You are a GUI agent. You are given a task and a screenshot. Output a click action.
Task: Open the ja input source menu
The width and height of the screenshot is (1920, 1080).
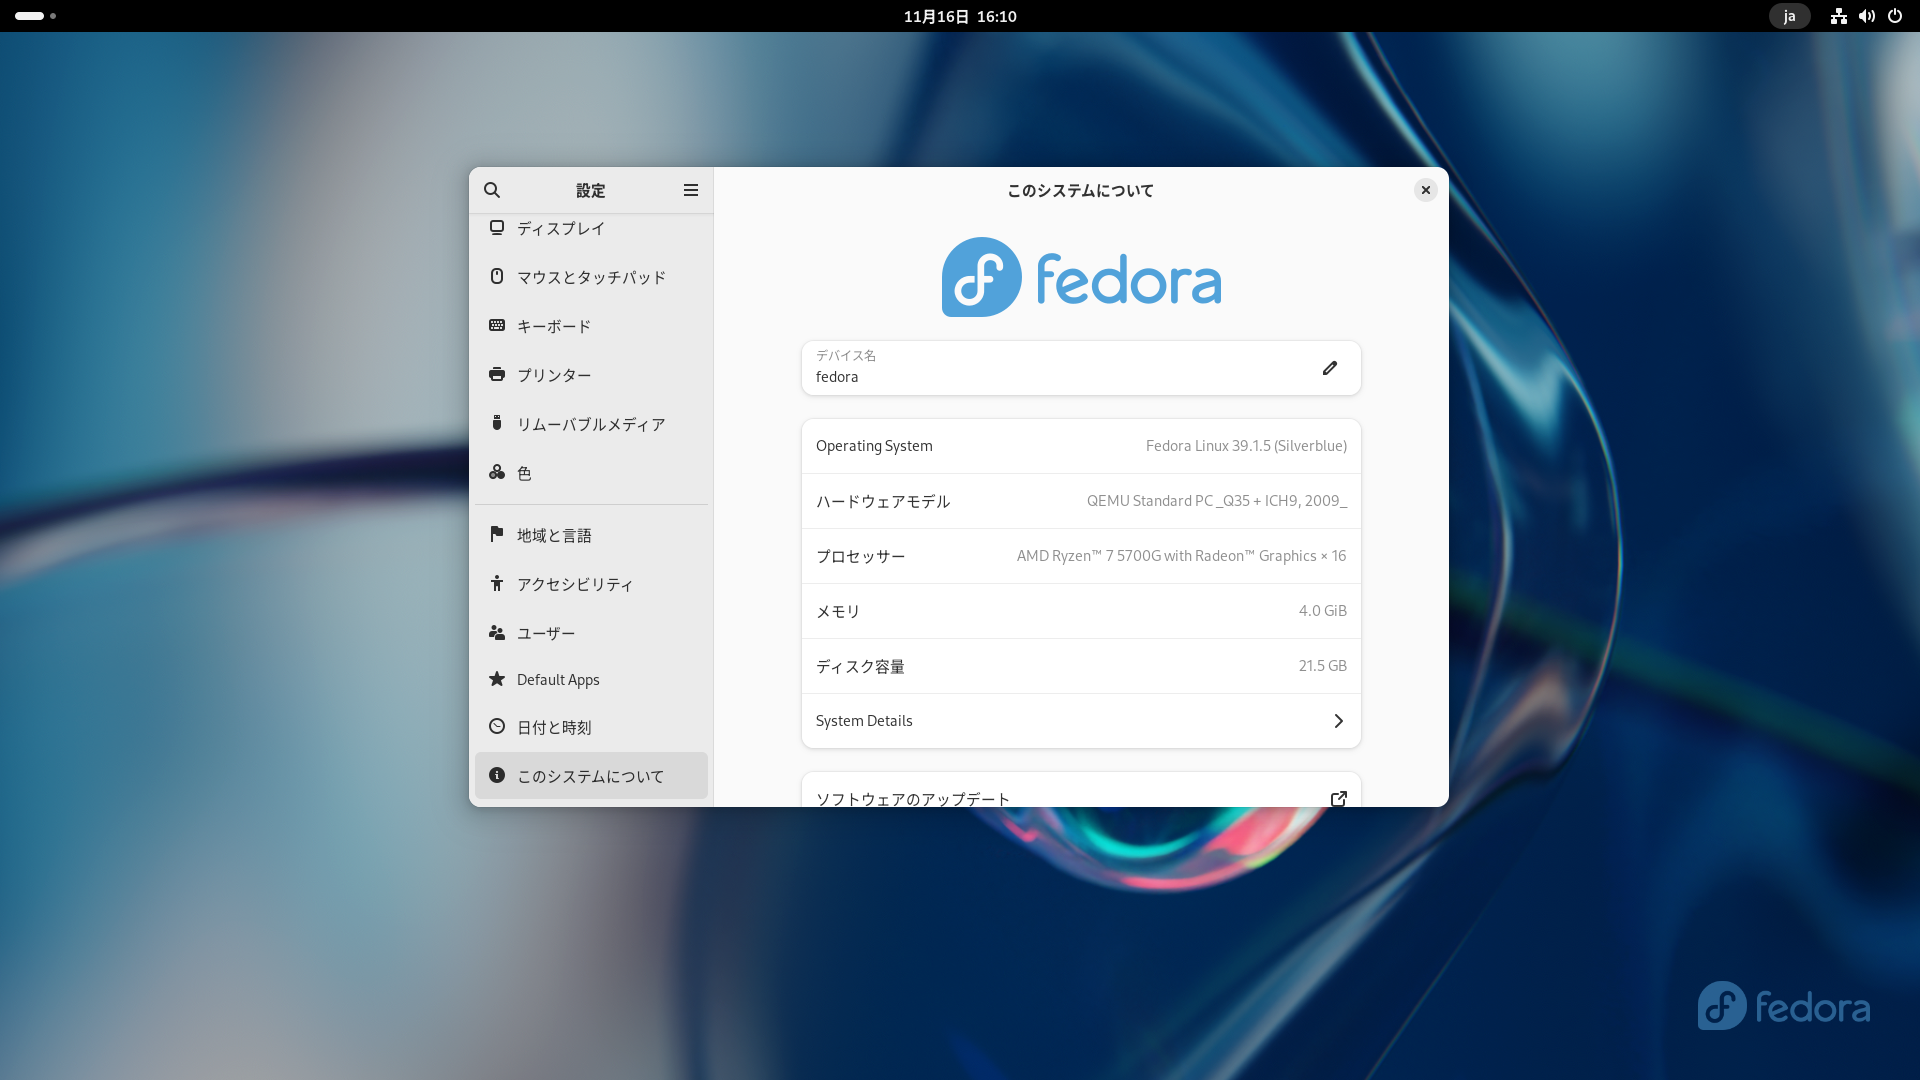(1789, 16)
